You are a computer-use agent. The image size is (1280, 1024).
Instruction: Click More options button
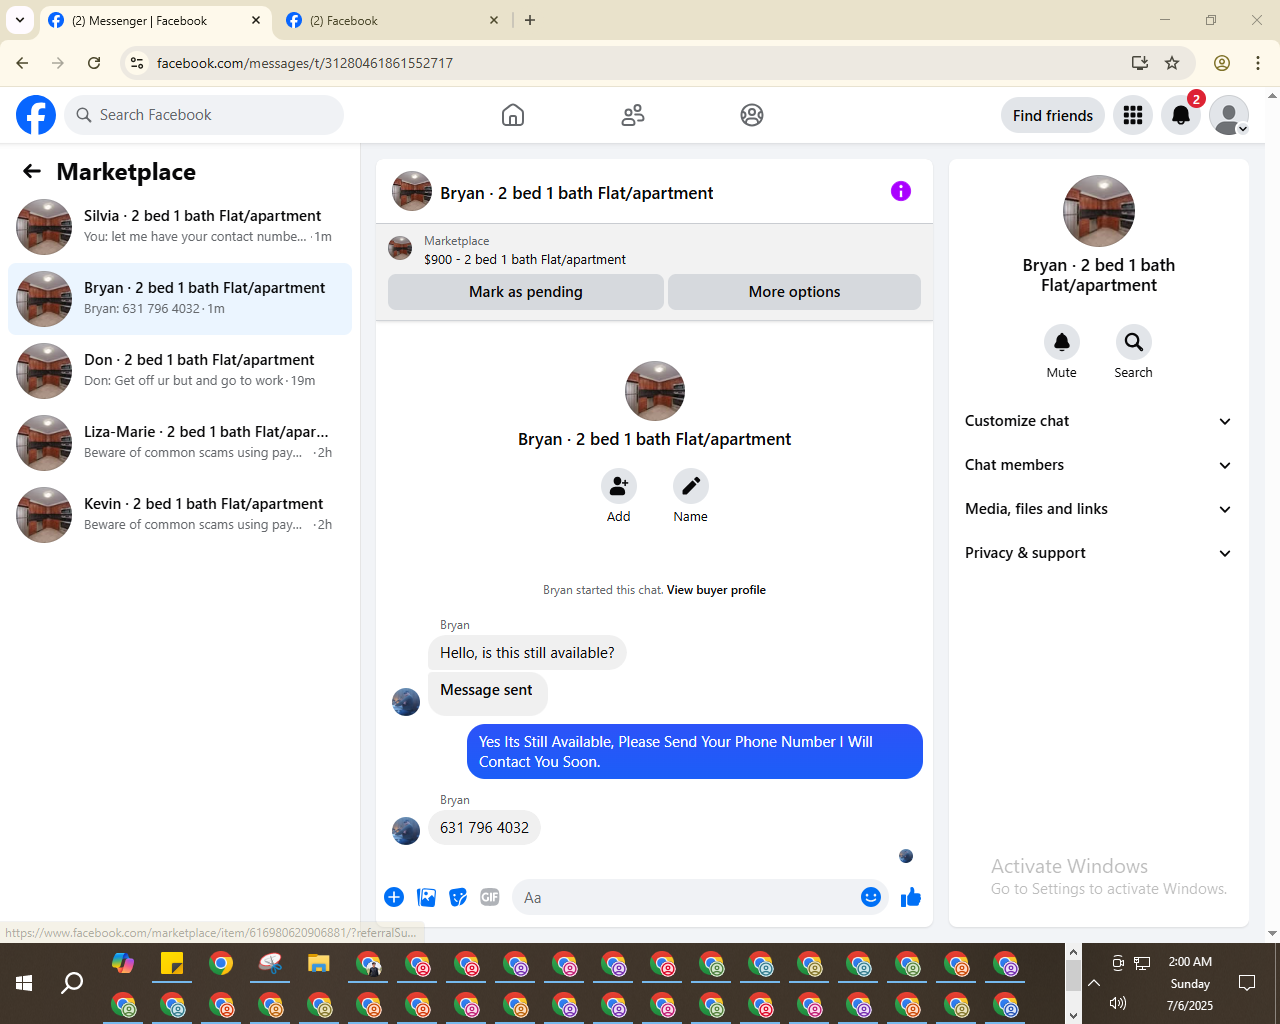pyautogui.click(x=794, y=292)
